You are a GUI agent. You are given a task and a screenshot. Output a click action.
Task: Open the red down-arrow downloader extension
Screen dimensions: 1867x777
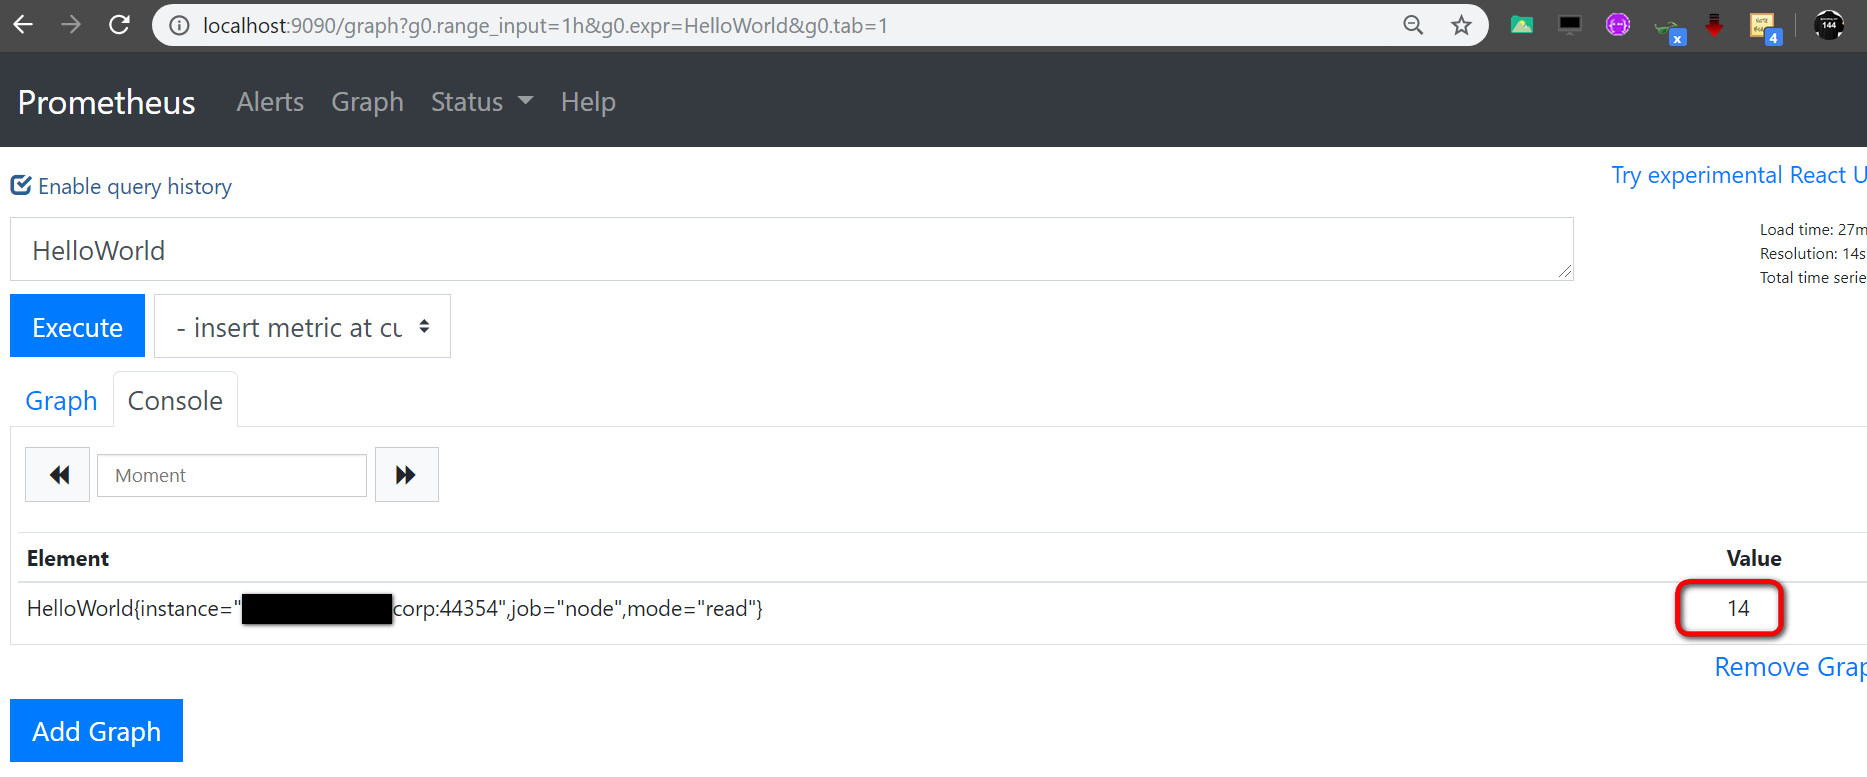pos(1714,25)
